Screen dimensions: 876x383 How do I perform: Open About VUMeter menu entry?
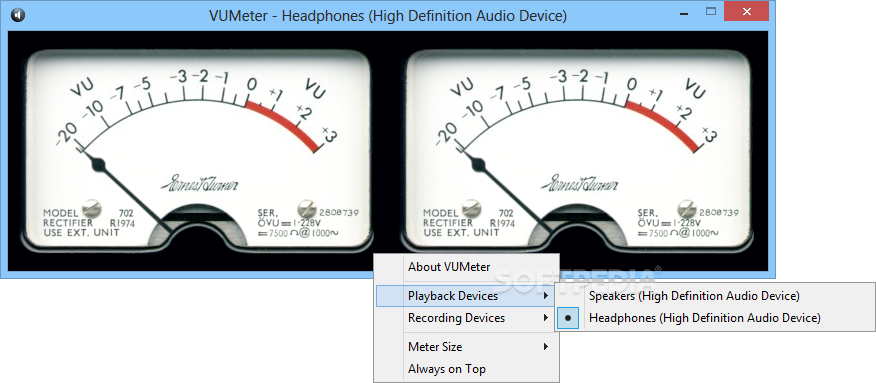pos(466,267)
